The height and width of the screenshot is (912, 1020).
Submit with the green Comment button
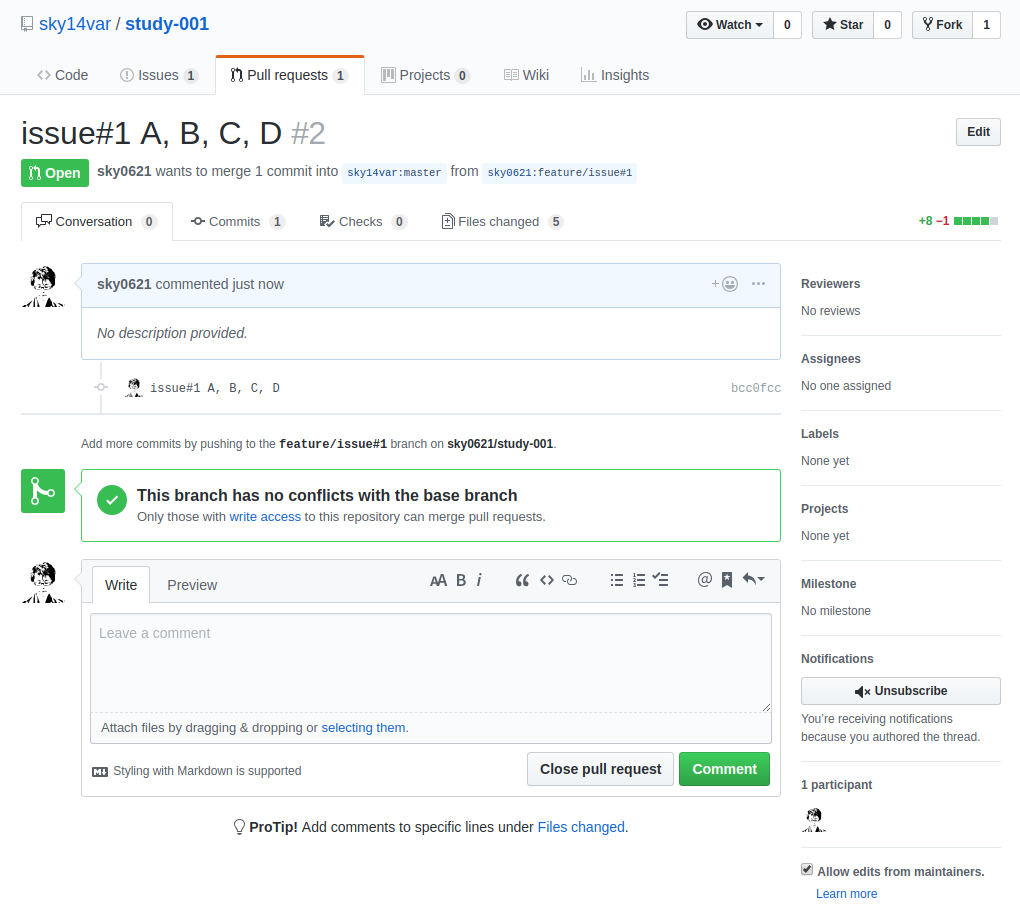(724, 769)
